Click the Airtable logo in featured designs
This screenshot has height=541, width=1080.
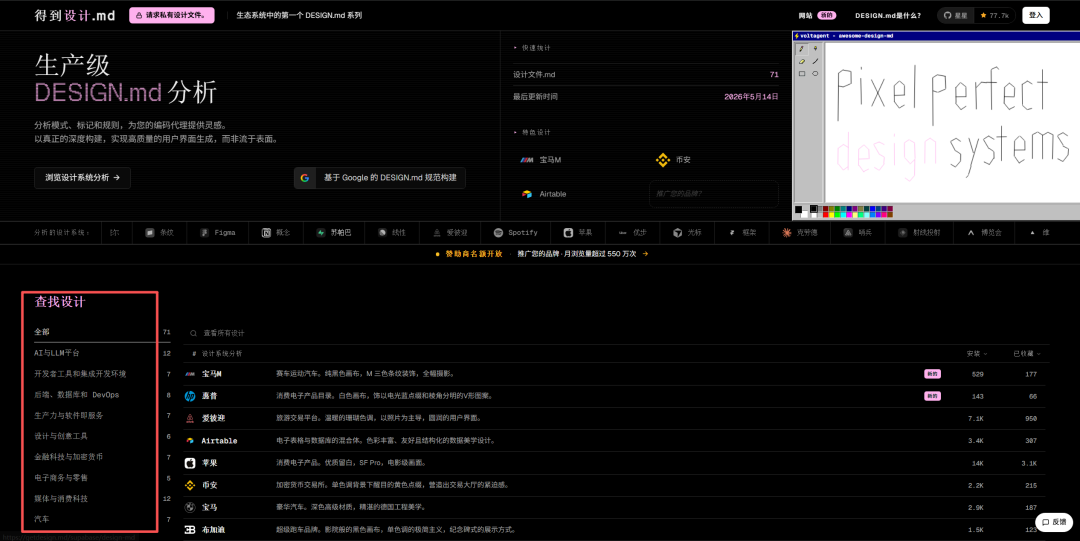527,194
